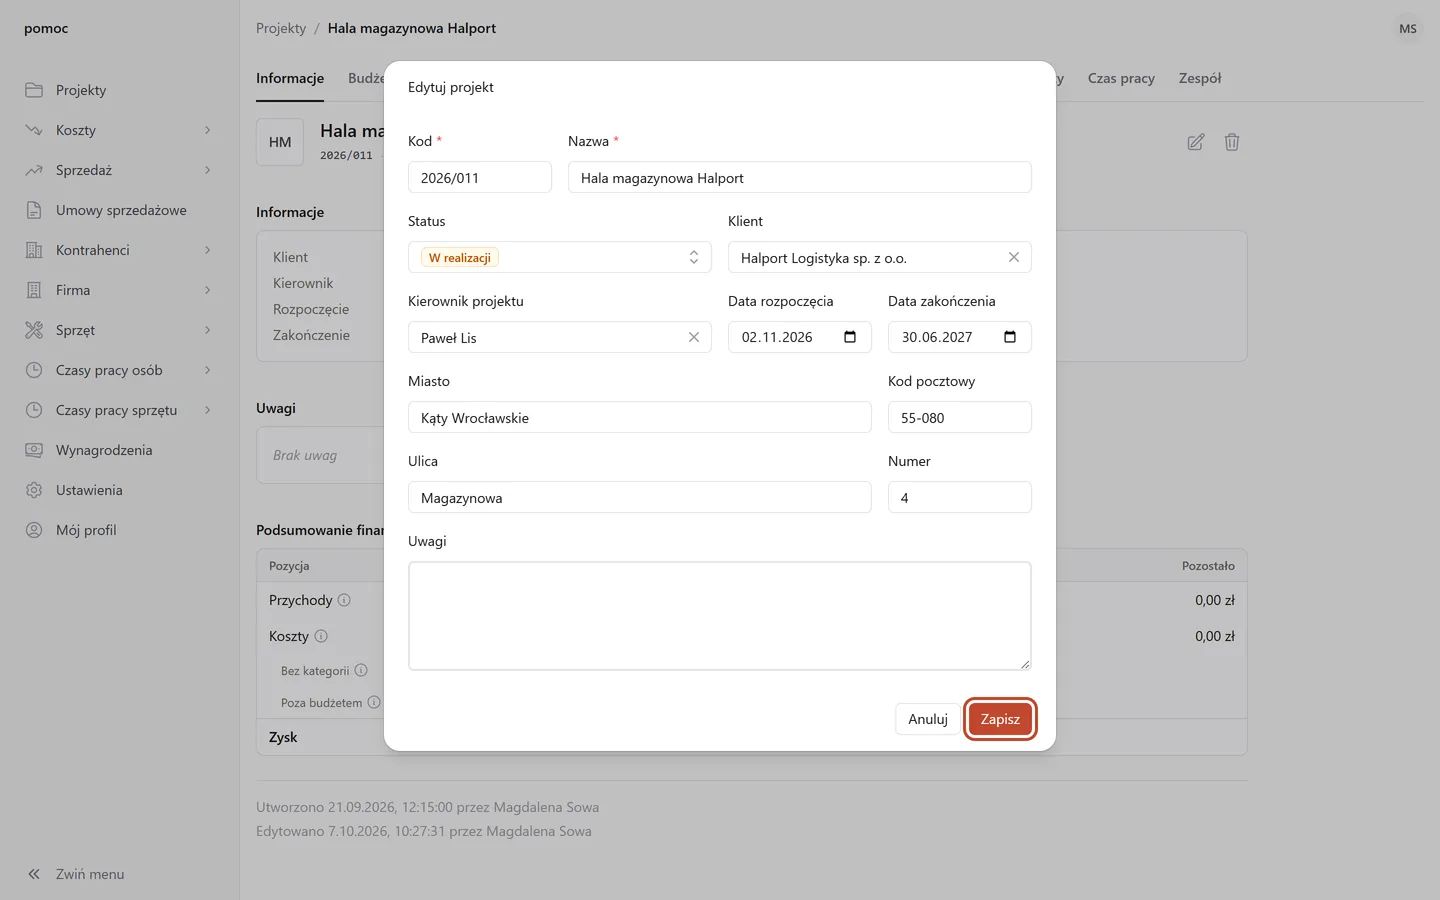Click the Uwagi text area

click(x=720, y=616)
